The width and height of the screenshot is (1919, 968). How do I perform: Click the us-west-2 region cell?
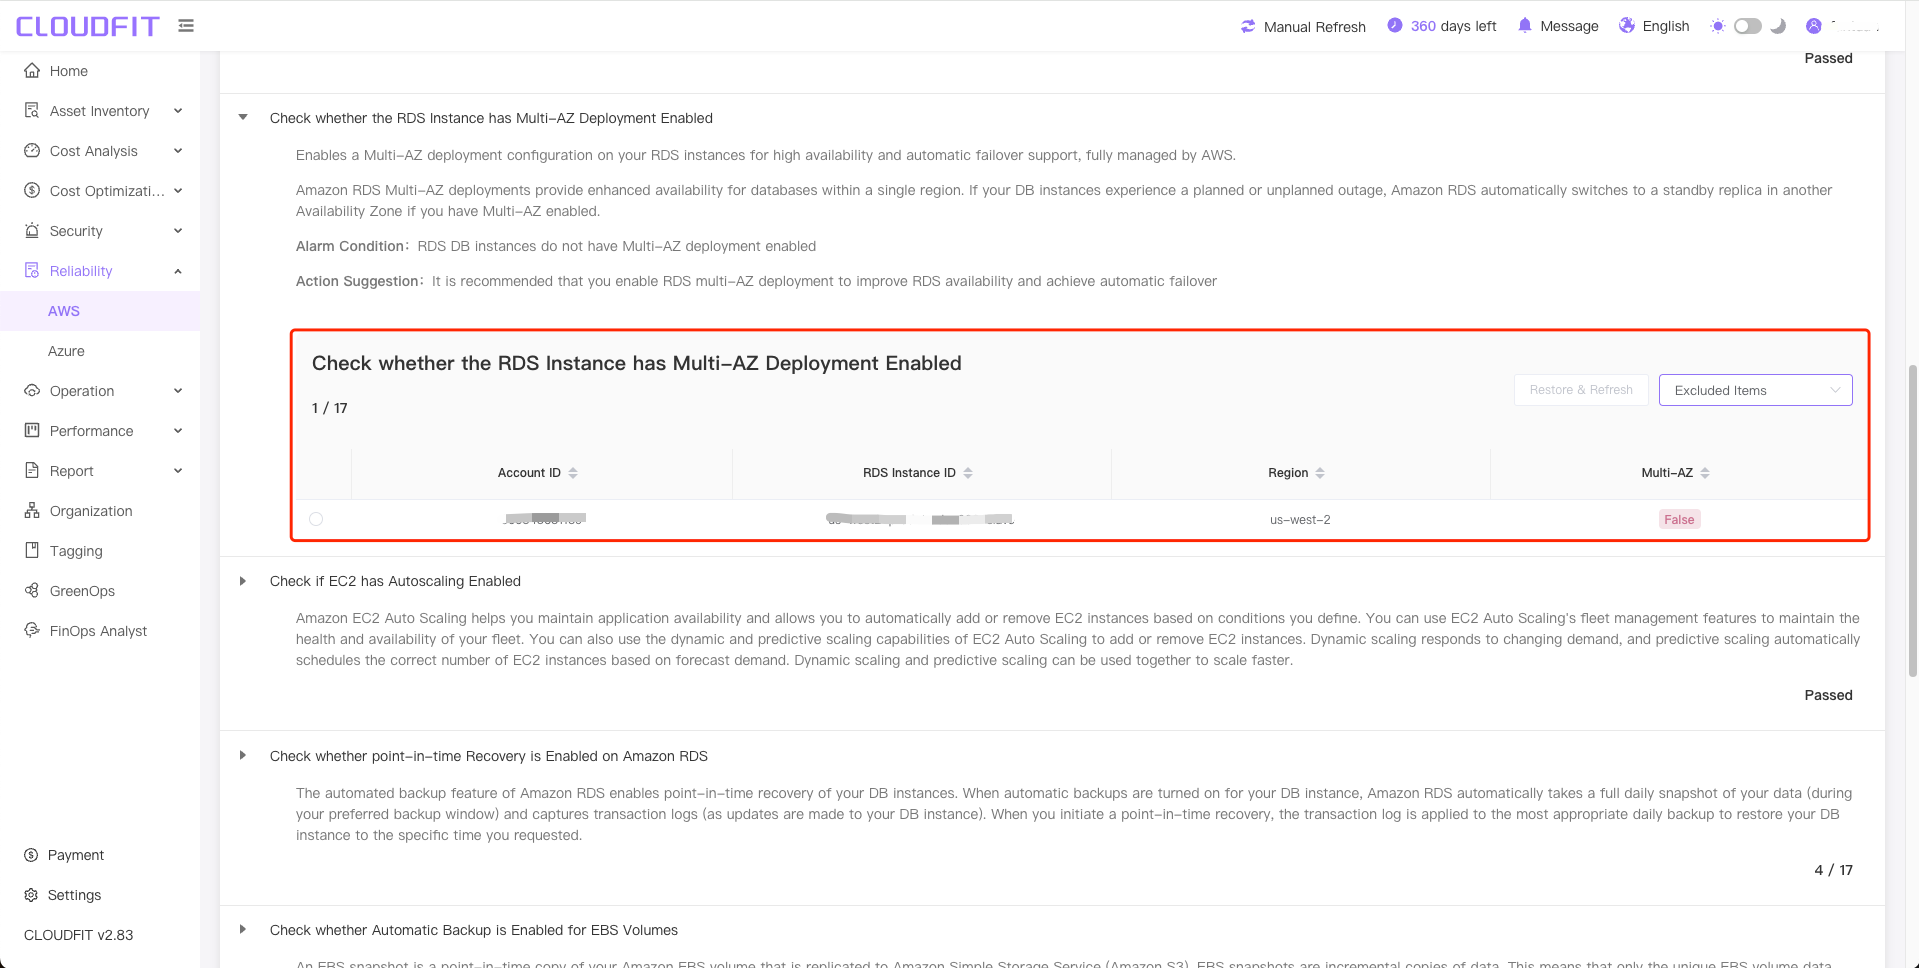pos(1300,520)
